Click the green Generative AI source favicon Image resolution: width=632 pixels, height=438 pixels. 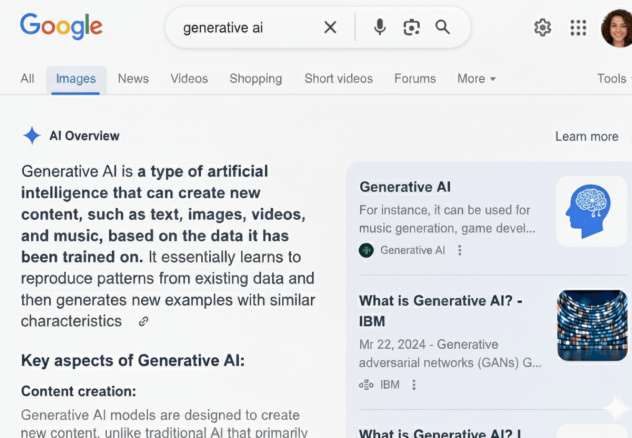366,250
